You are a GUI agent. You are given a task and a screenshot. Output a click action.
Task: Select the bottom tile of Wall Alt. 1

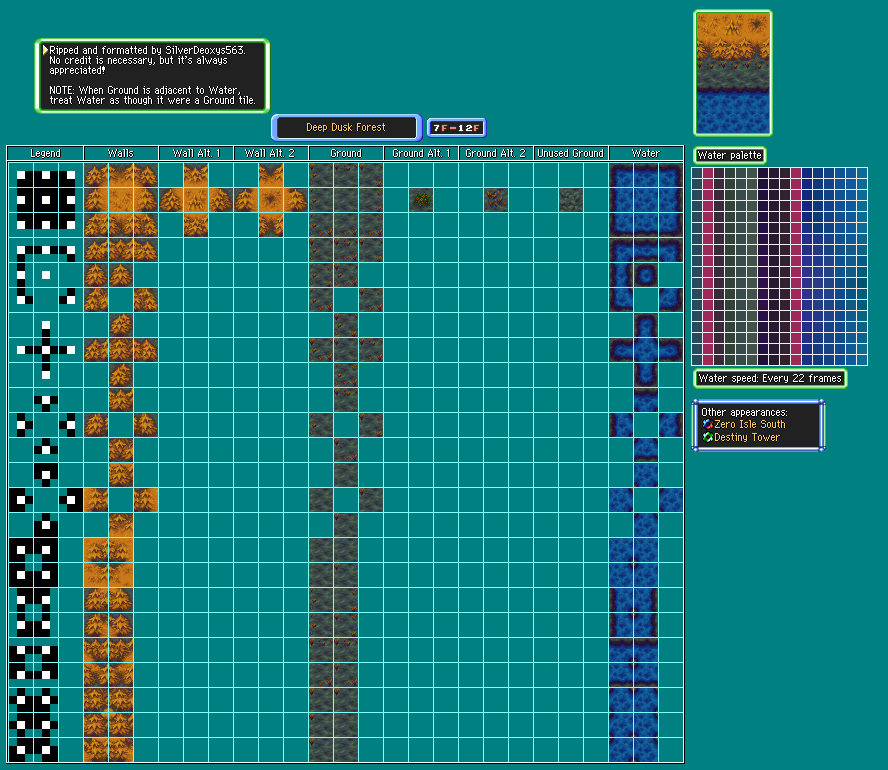tap(196, 225)
